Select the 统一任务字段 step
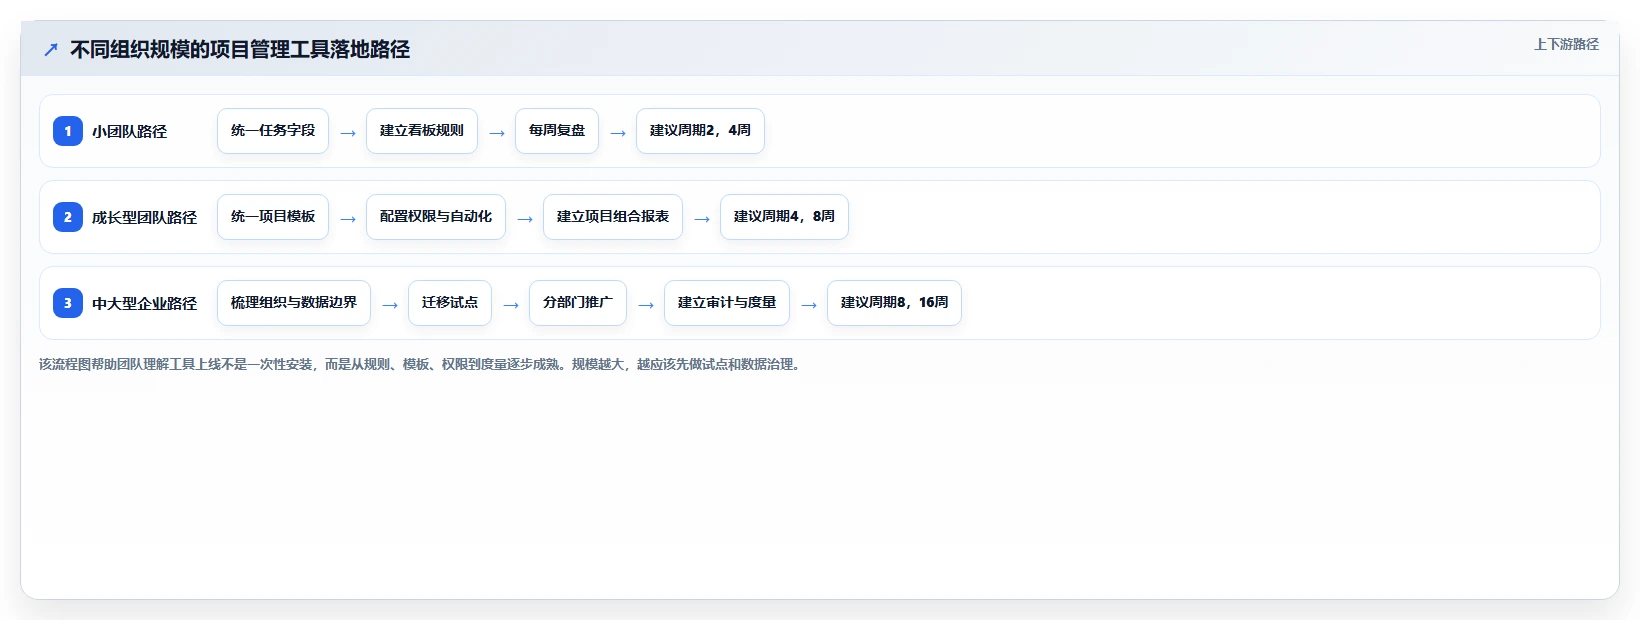1640x620 pixels. (273, 131)
